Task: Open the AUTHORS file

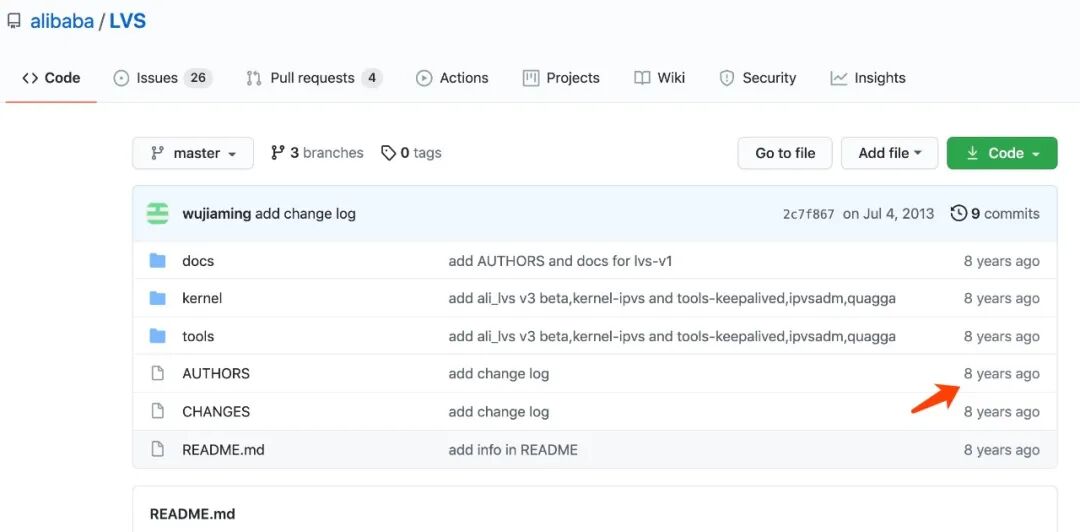Action: click(x=216, y=374)
